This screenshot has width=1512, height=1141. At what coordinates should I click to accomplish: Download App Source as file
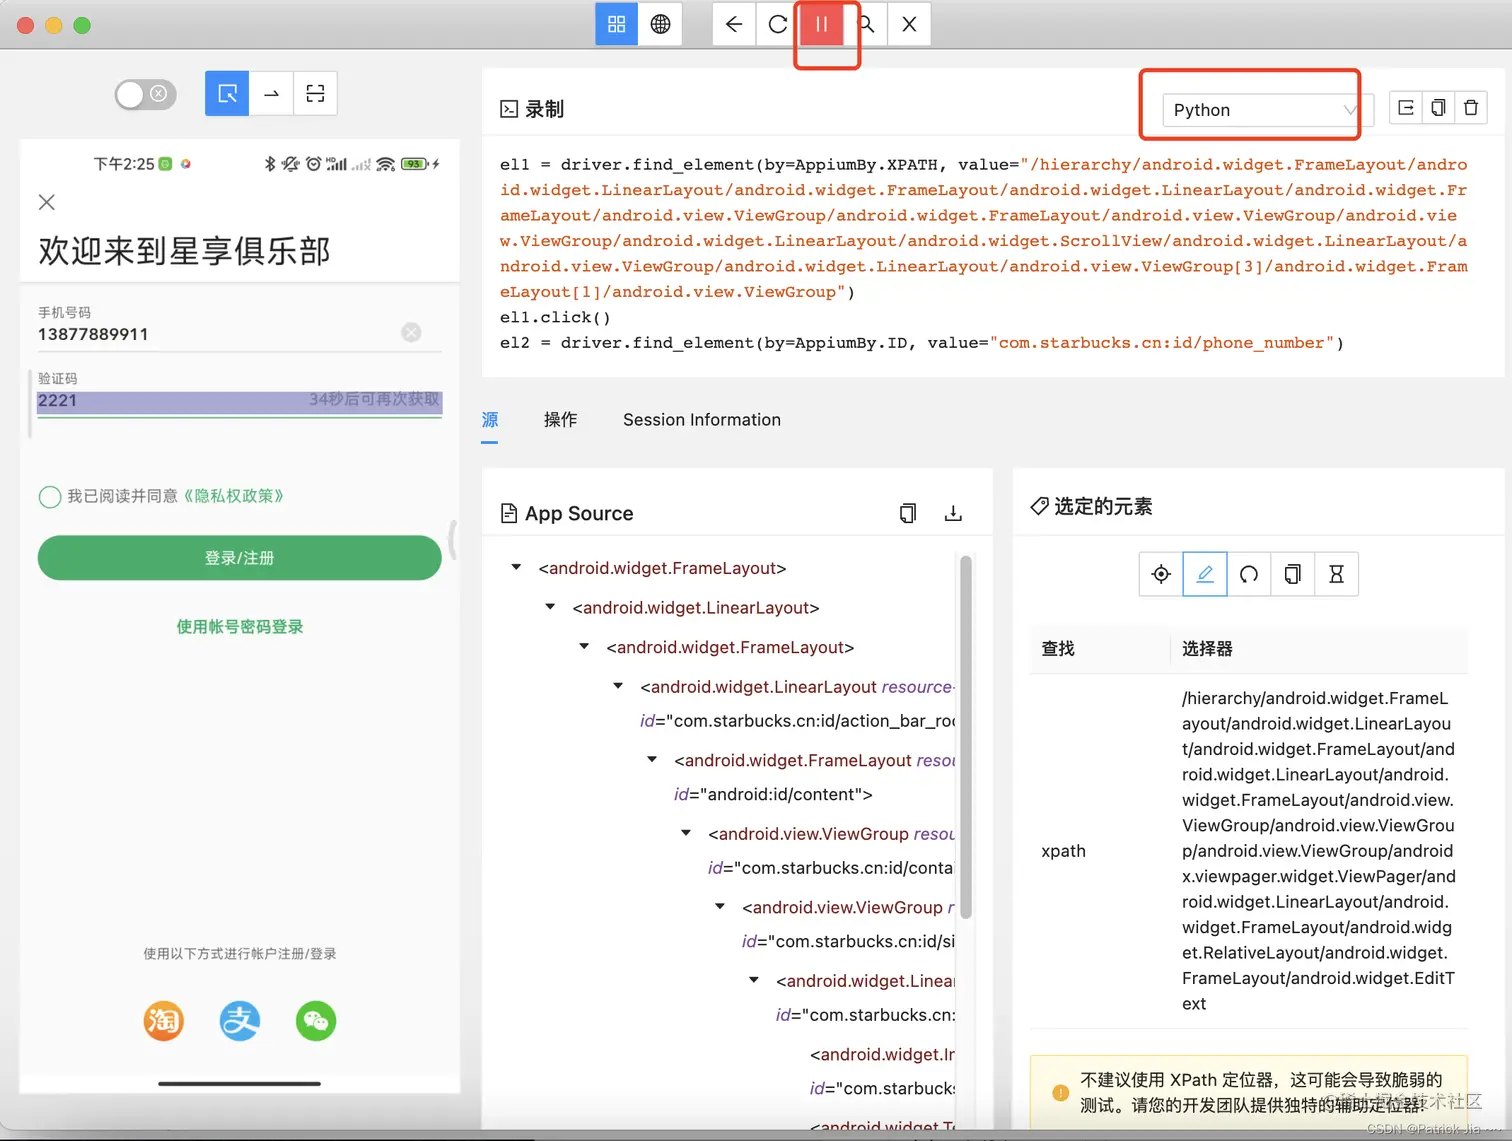tap(953, 513)
